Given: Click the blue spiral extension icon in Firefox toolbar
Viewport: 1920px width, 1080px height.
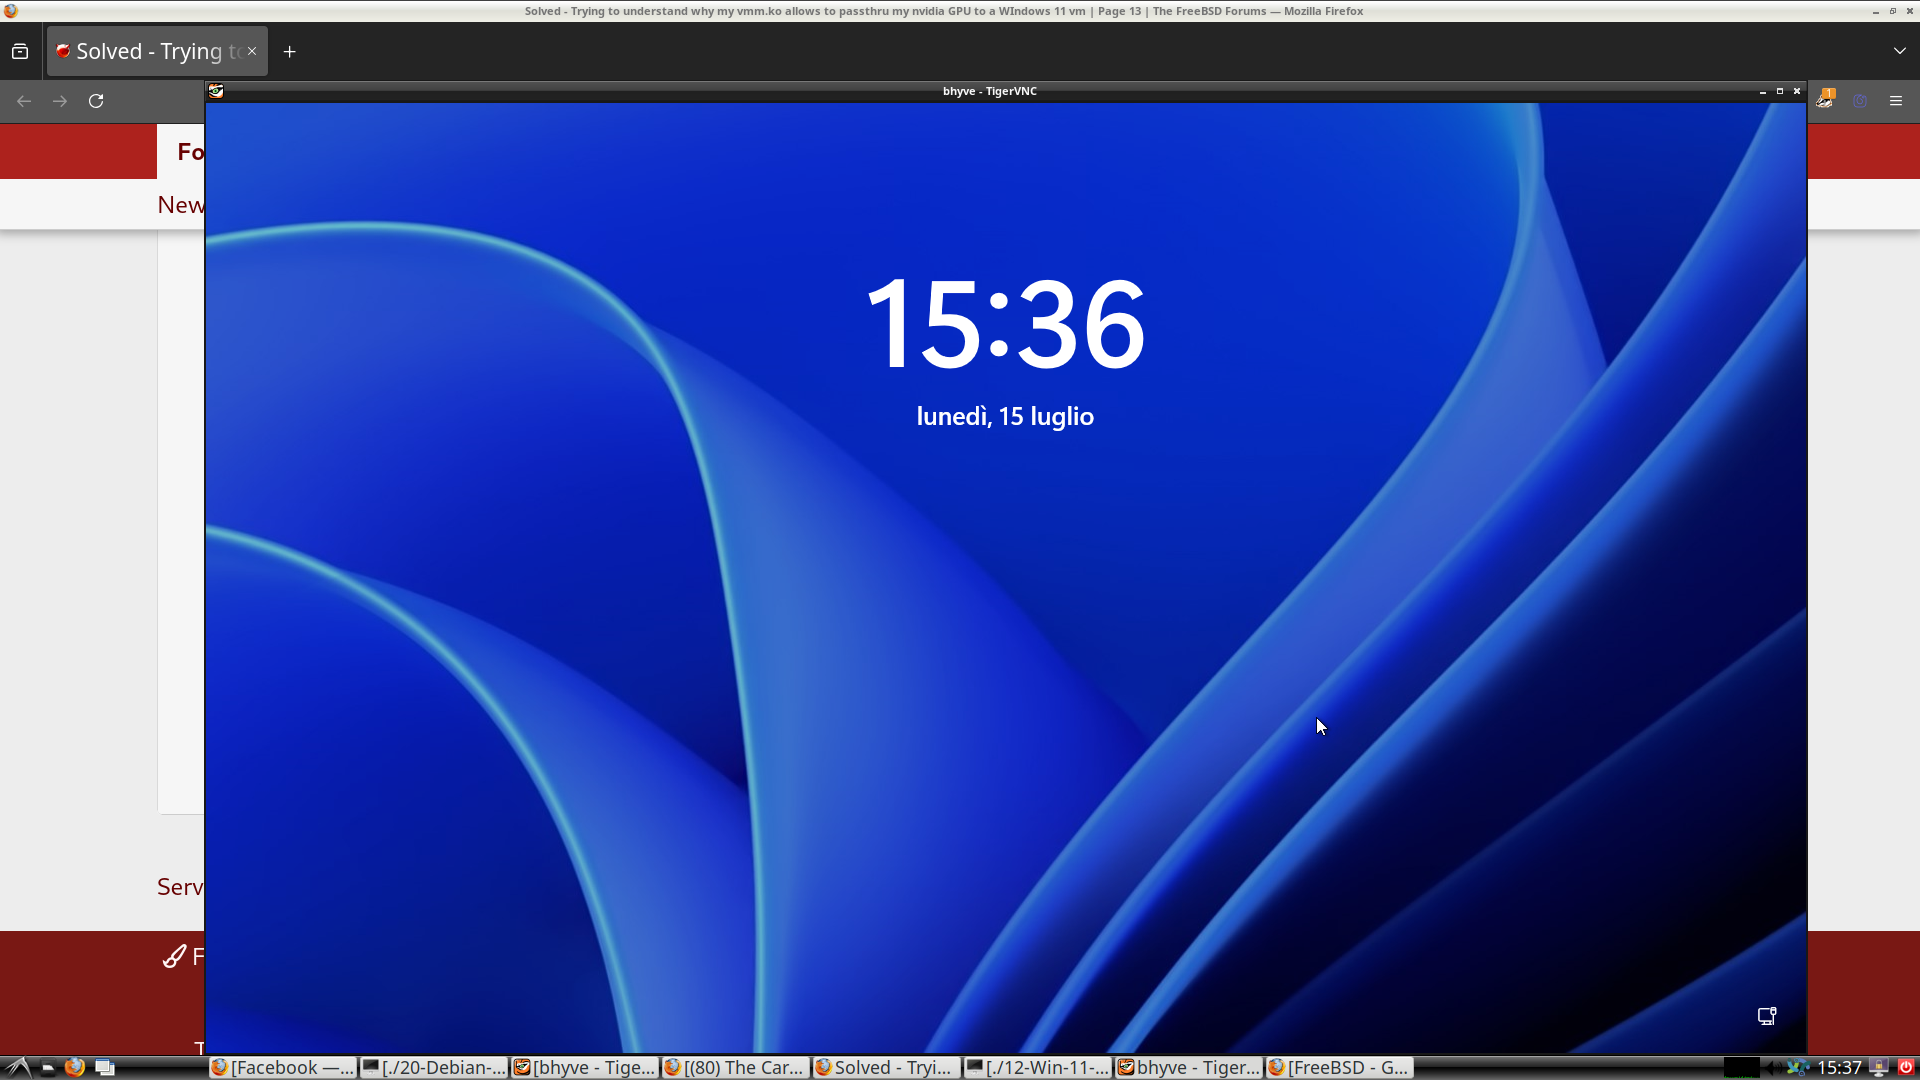Looking at the screenshot, I should pyautogui.click(x=1860, y=101).
